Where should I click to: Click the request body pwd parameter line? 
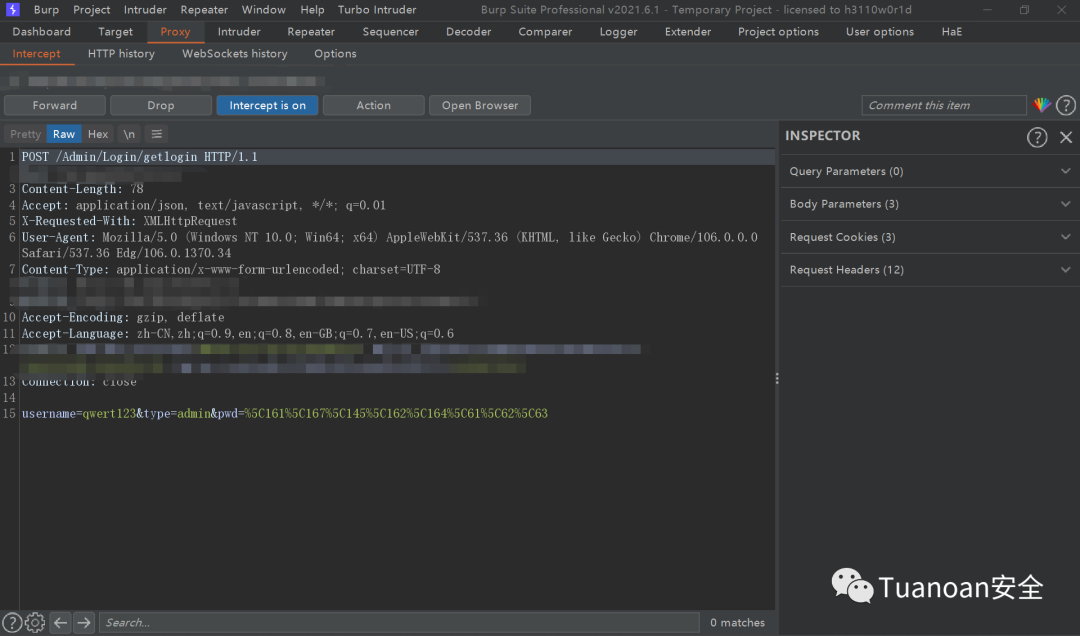tap(284, 413)
